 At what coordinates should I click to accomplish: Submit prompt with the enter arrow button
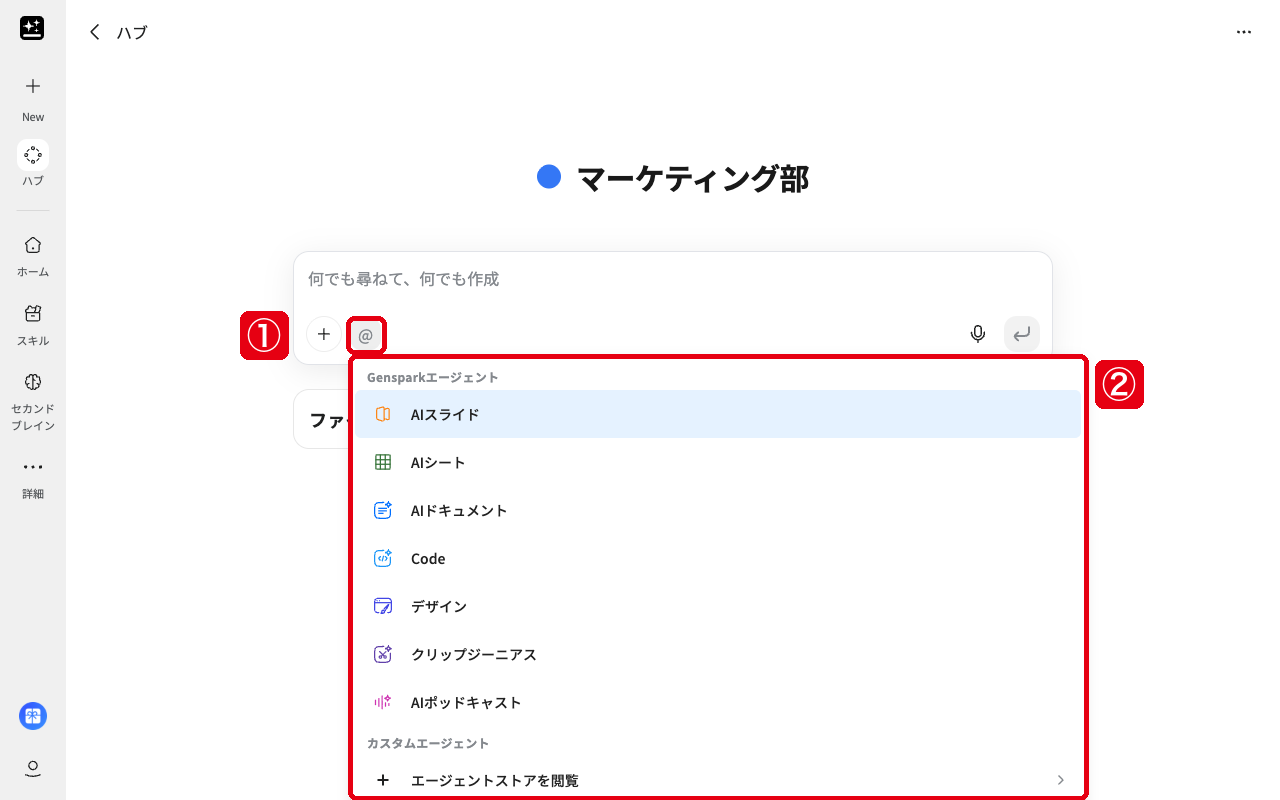1022,334
